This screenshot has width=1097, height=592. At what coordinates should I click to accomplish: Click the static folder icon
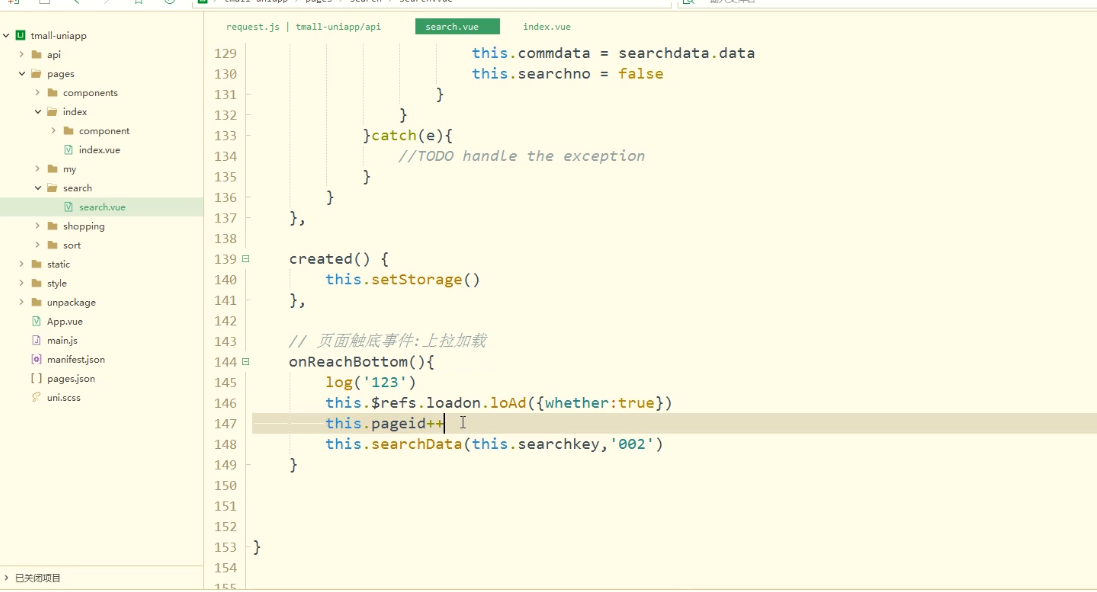pyautogui.click(x=36, y=264)
